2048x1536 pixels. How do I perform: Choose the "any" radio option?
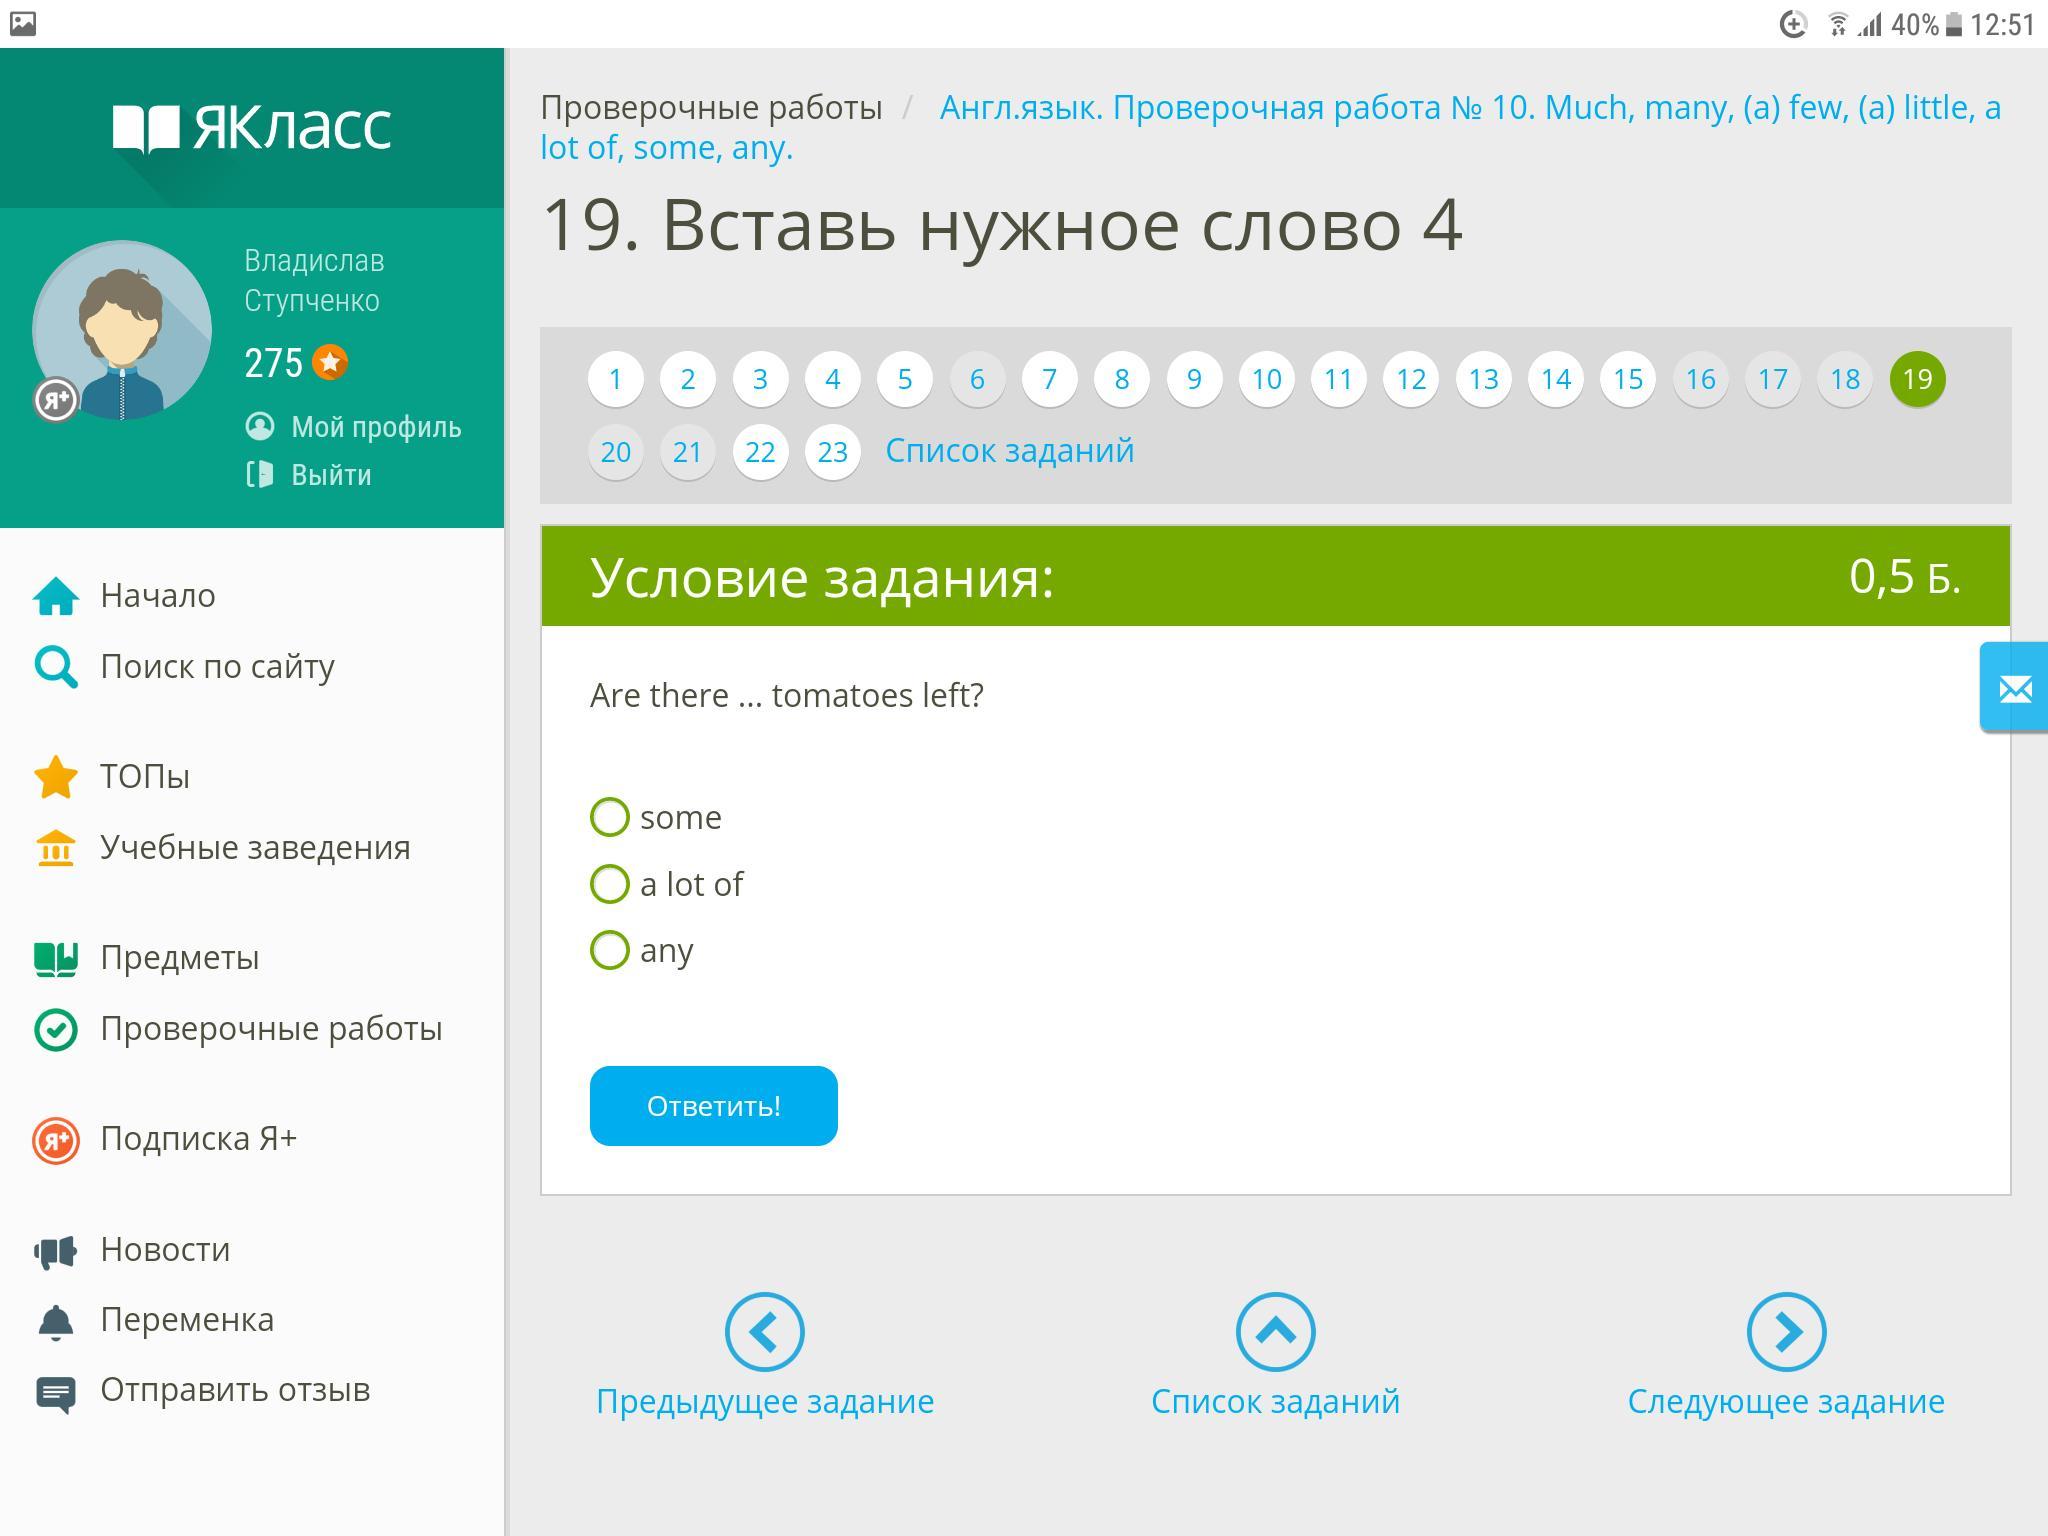[610, 950]
